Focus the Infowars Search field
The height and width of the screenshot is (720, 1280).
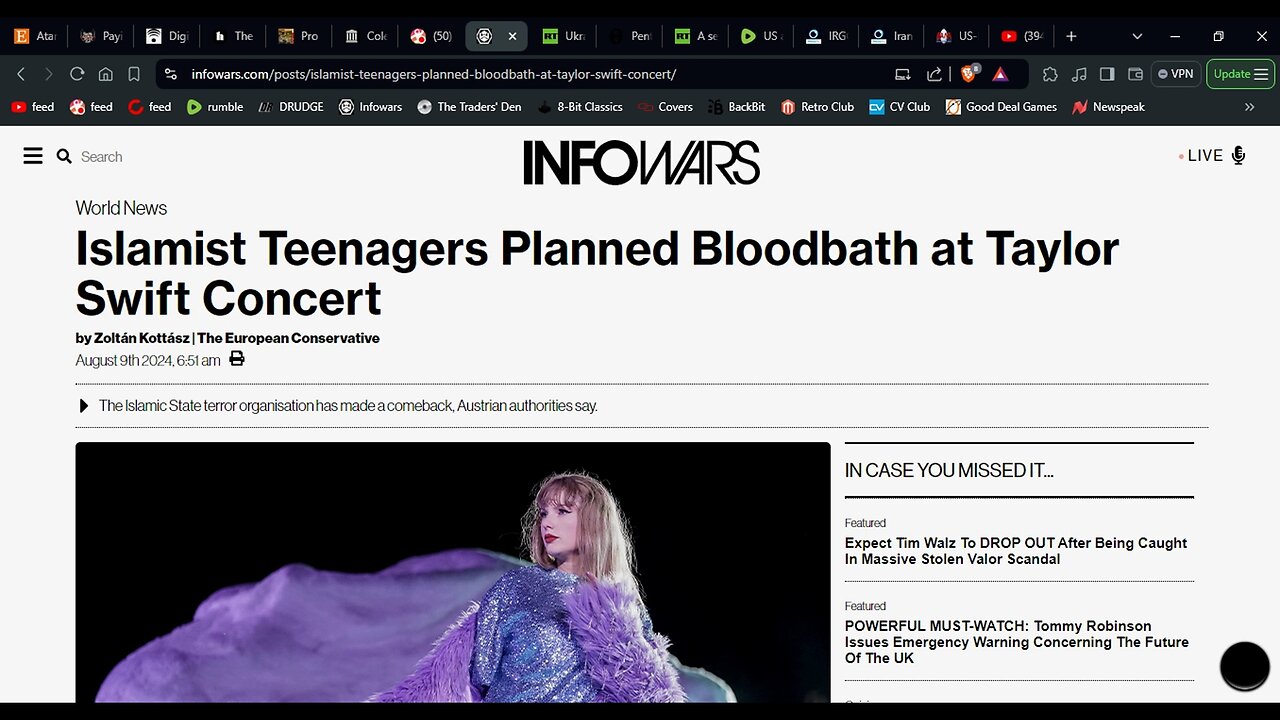point(101,157)
